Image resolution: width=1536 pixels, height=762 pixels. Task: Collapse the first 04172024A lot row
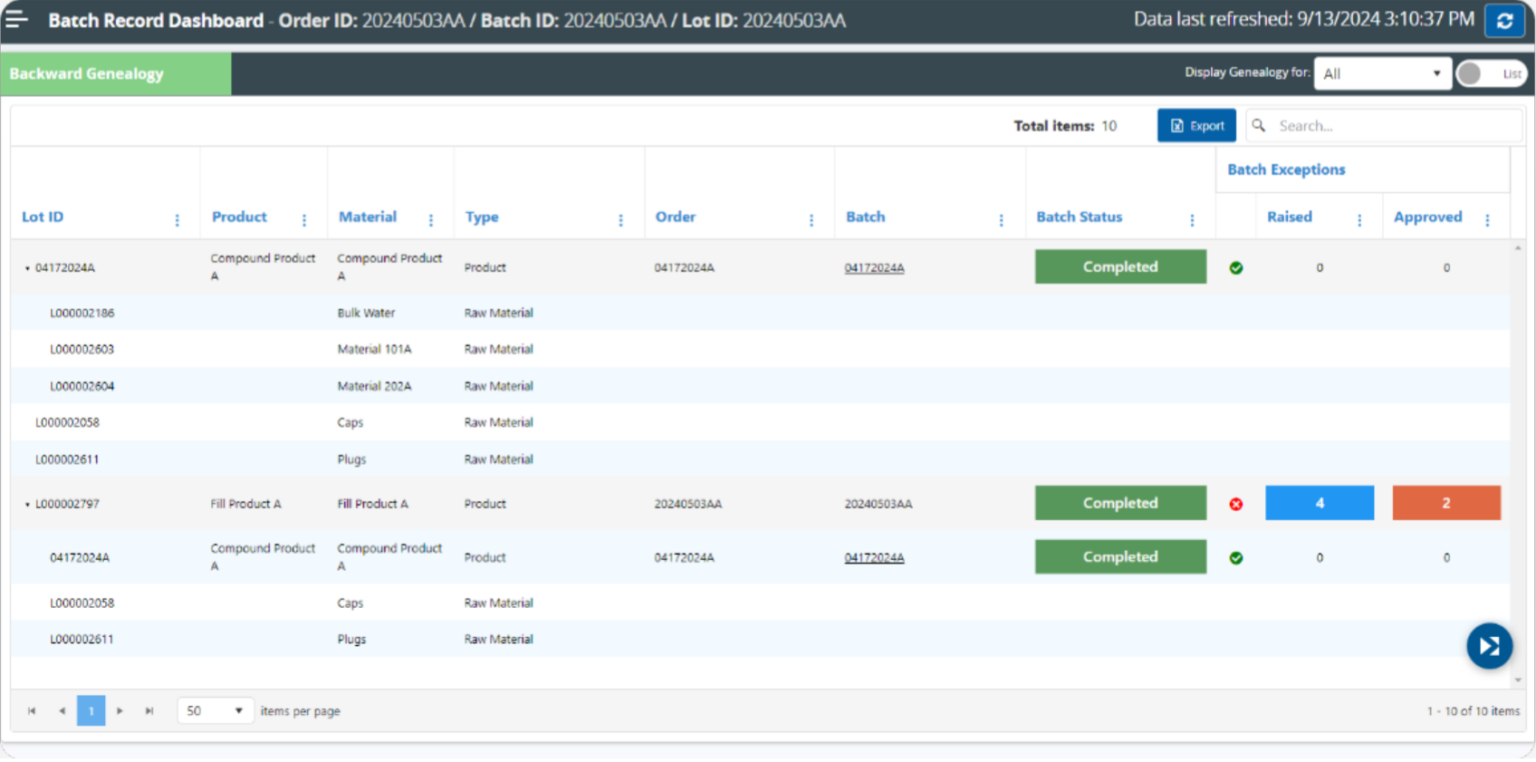(27, 268)
